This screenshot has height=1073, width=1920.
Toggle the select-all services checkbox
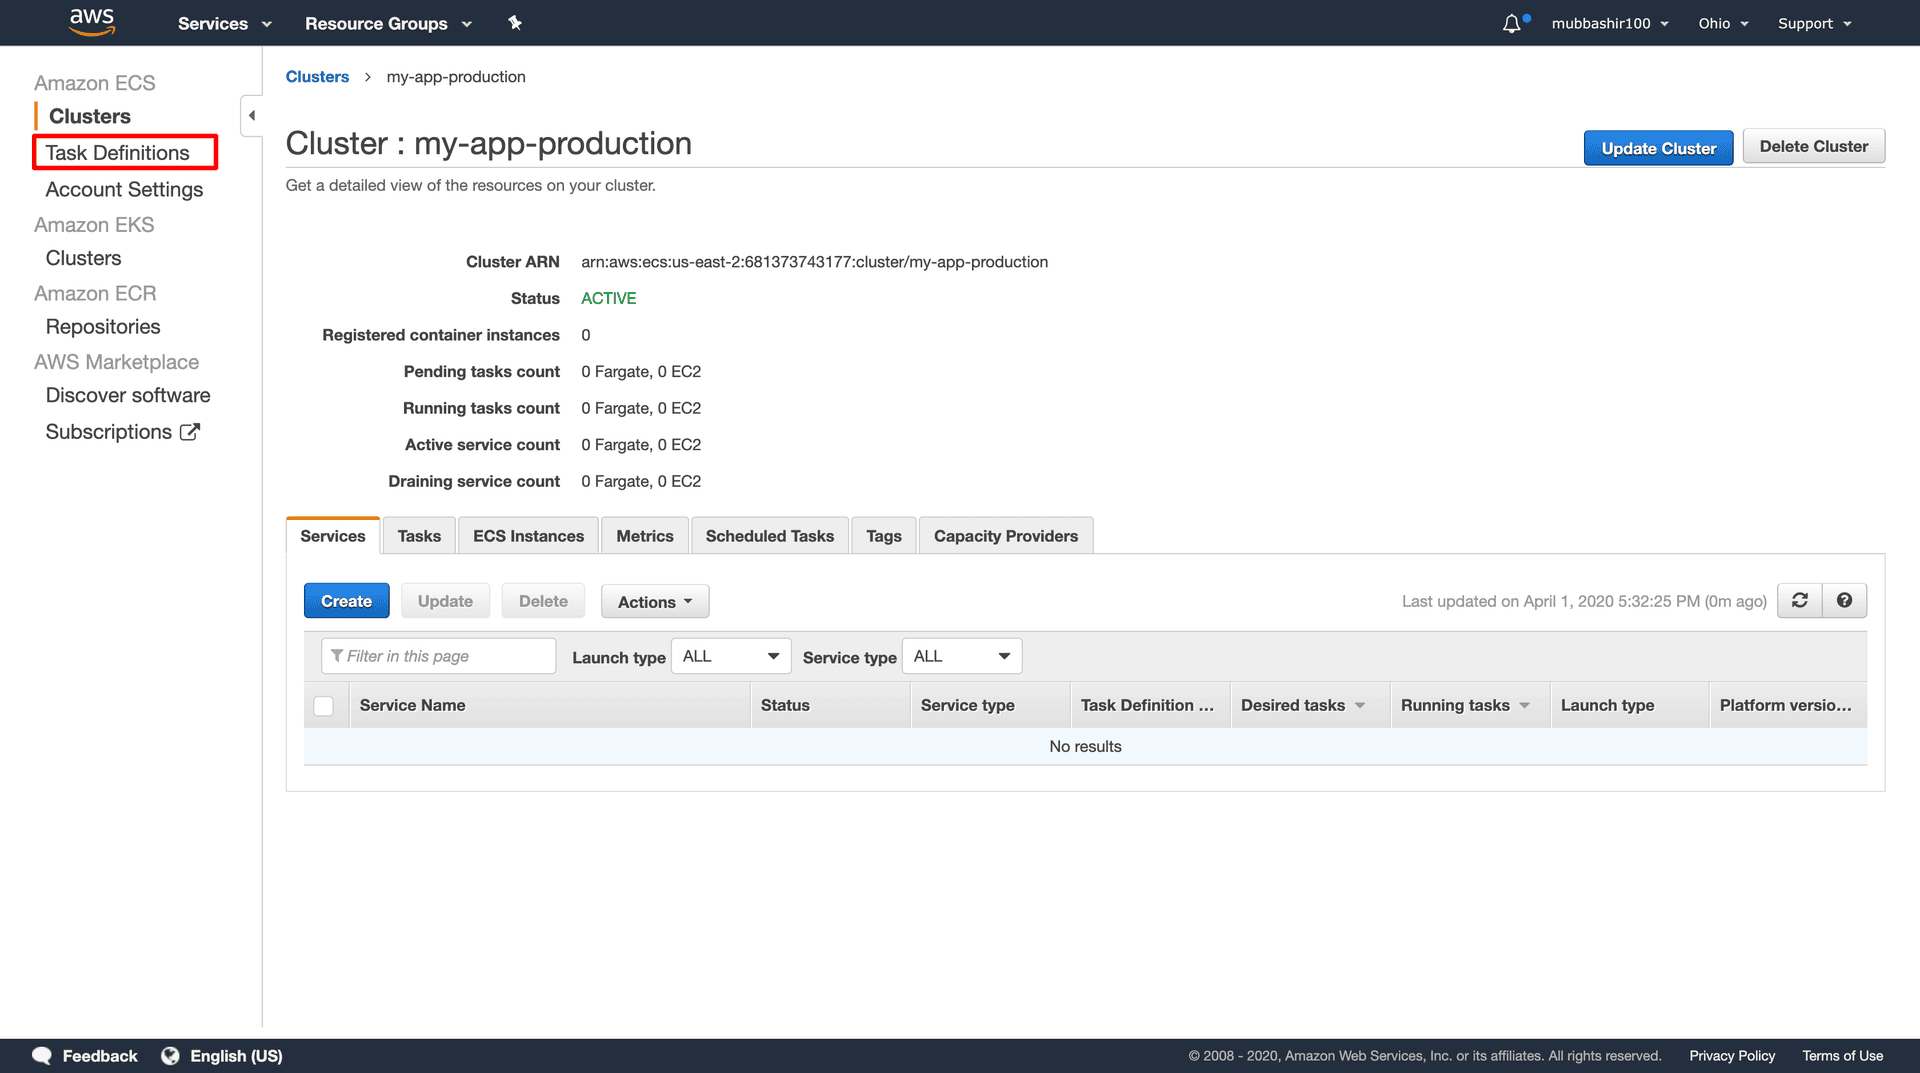point(323,706)
